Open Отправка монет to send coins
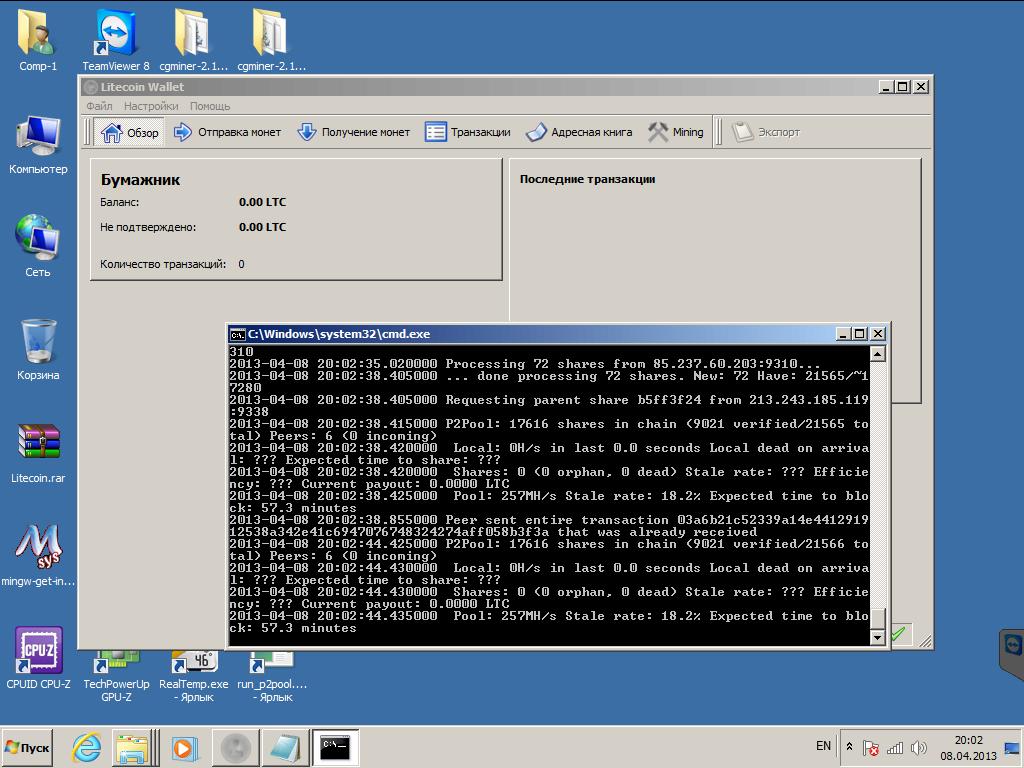 coord(227,133)
